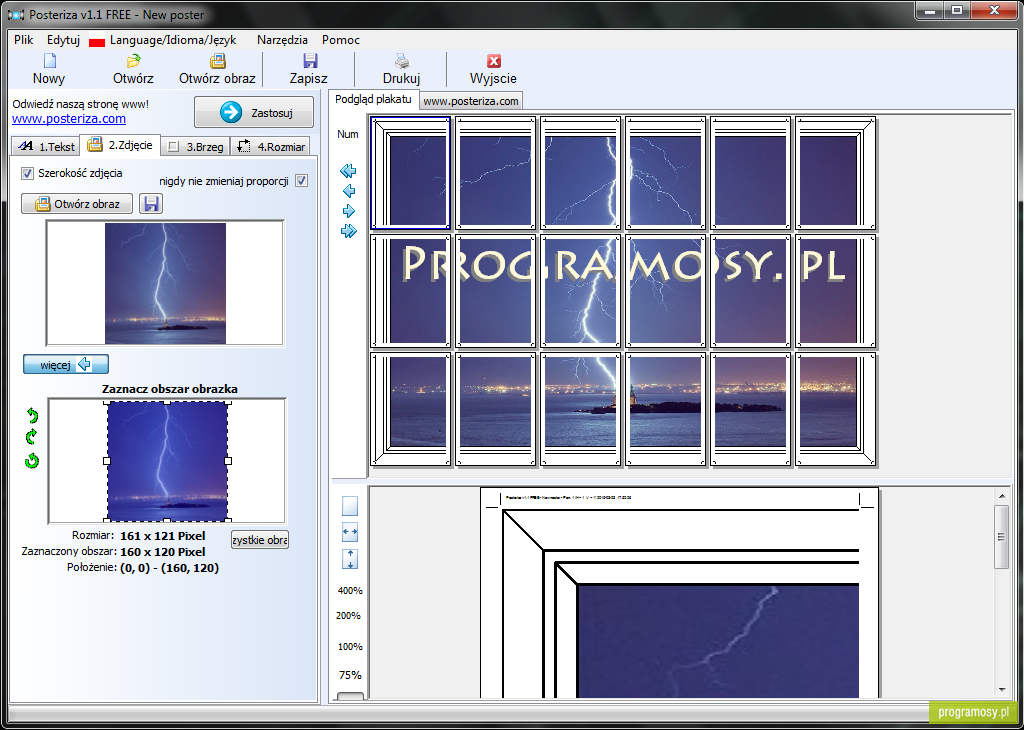Save the poster with Zapisz icon
Screen dimensions: 1024x730
coord(310,61)
